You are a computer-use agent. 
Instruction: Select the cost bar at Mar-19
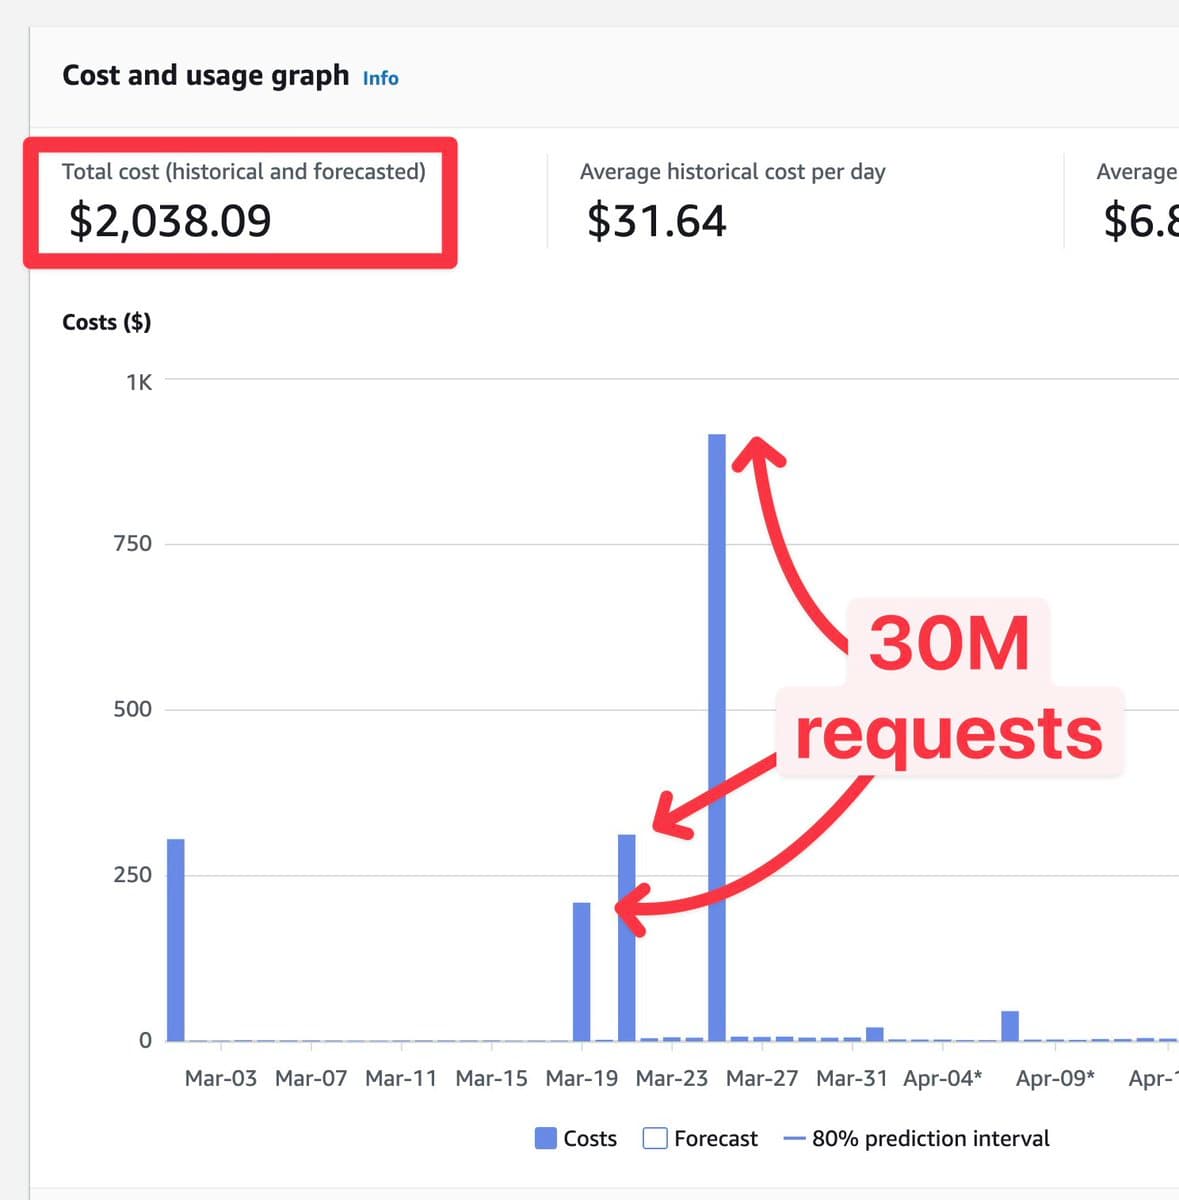click(581, 972)
